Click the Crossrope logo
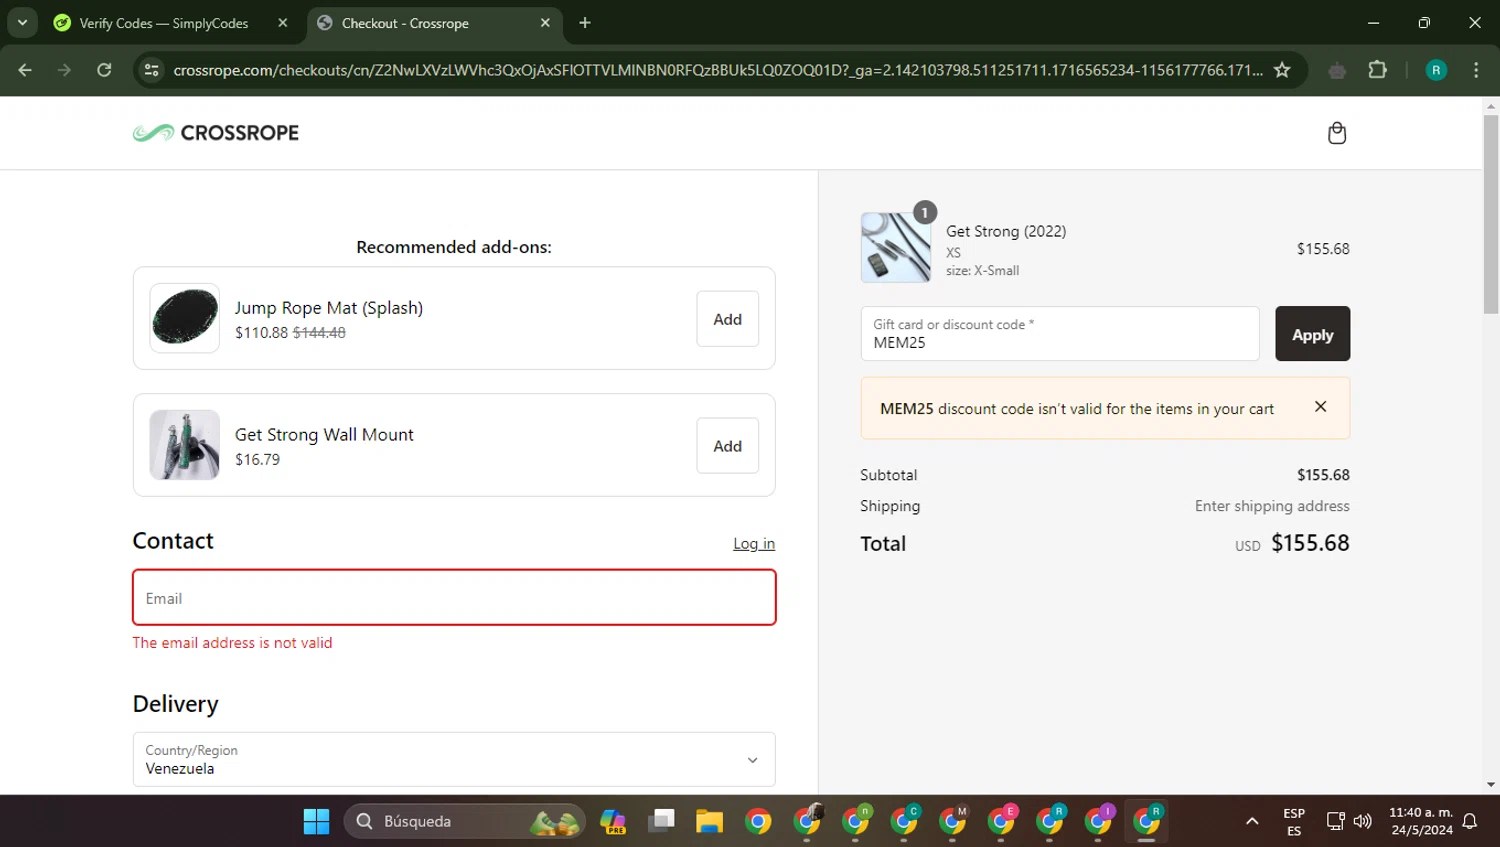This screenshot has width=1500, height=847. 216,133
